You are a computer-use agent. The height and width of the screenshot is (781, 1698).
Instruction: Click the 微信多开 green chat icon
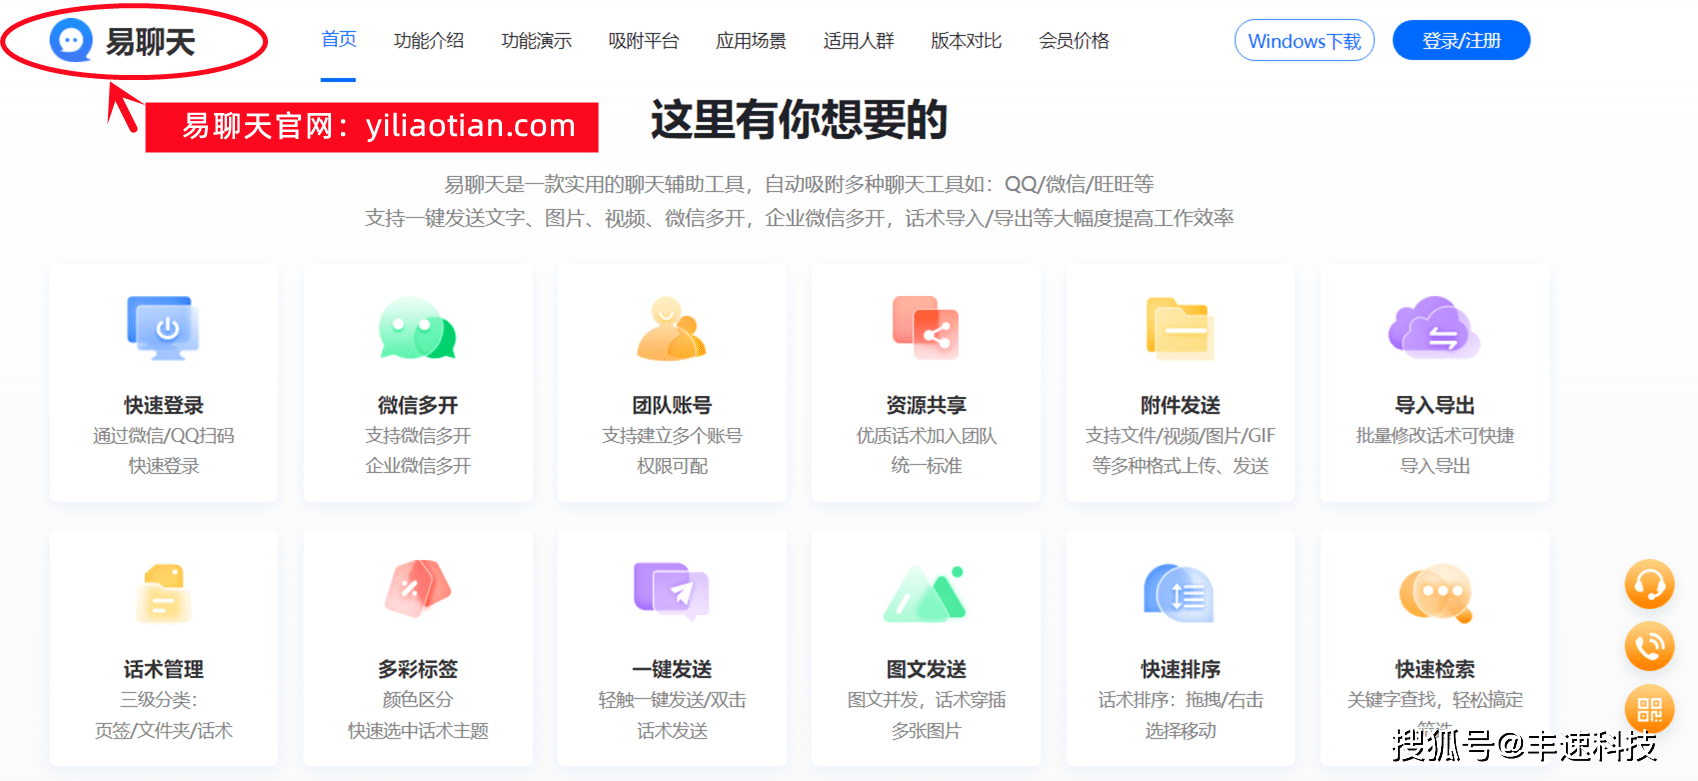point(418,328)
